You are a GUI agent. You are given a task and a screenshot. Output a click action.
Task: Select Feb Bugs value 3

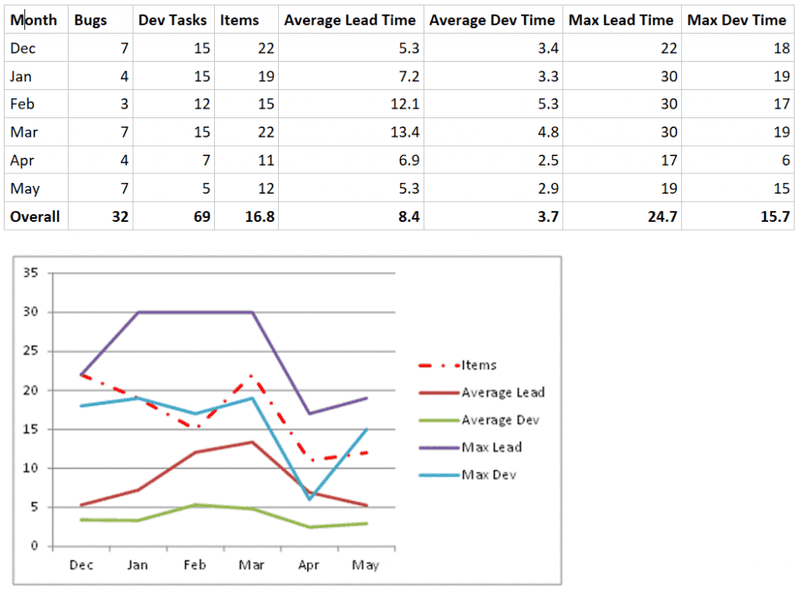pos(101,104)
